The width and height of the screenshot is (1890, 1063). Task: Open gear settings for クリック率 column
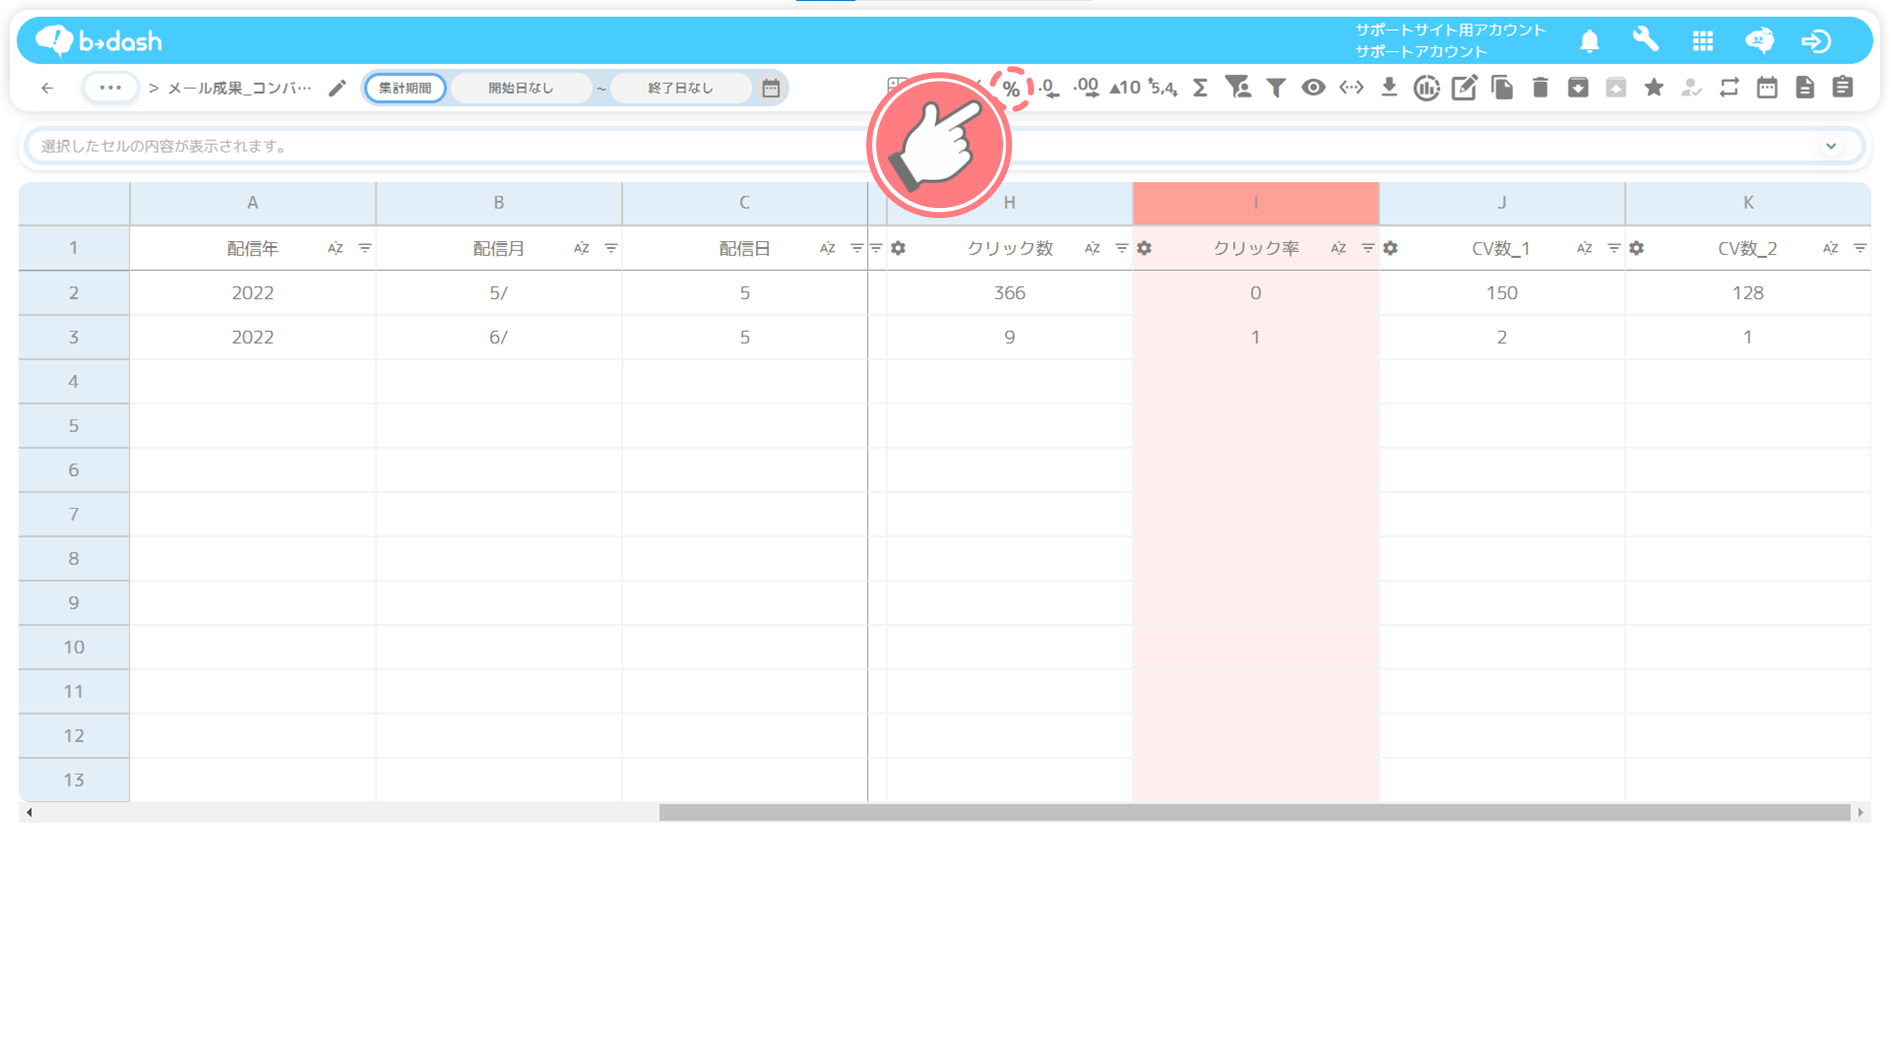[x=1144, y=248]
